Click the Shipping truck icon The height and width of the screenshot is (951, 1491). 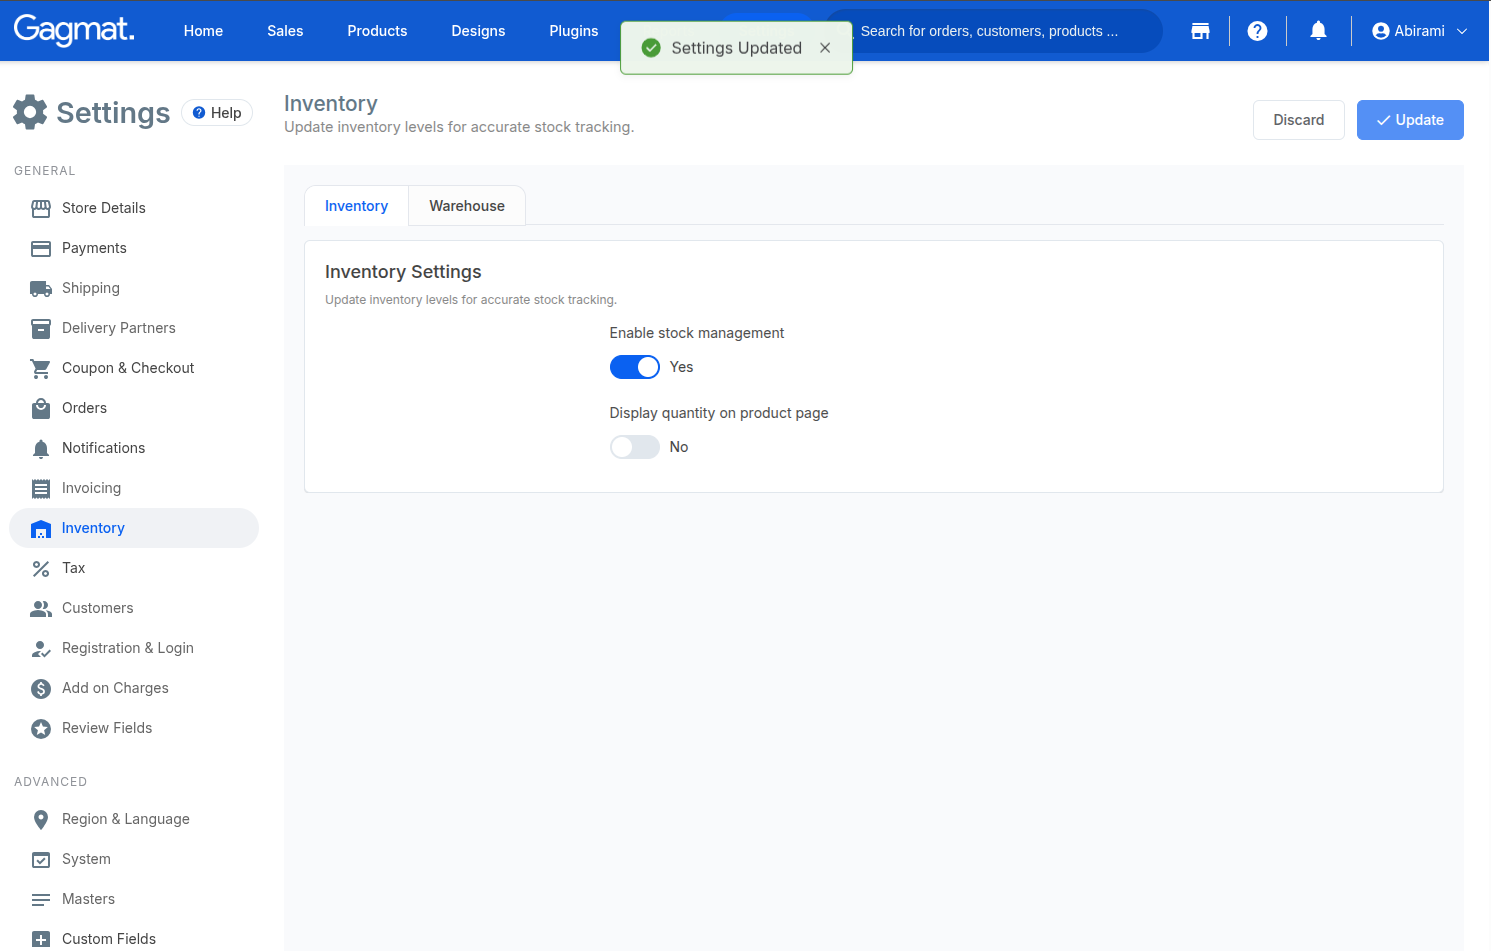[x=41, y=288]
